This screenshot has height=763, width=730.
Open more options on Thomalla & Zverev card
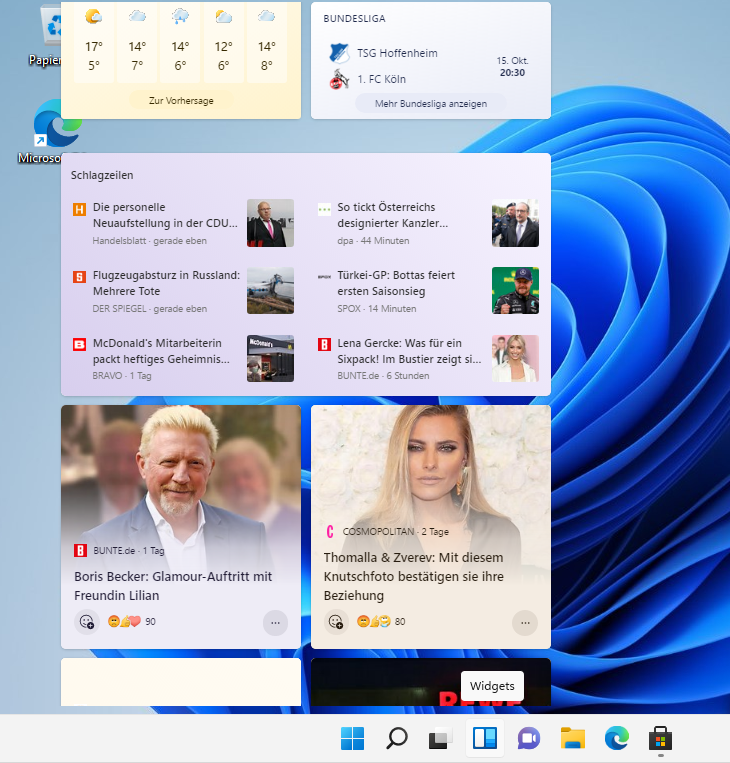point(525,623)
